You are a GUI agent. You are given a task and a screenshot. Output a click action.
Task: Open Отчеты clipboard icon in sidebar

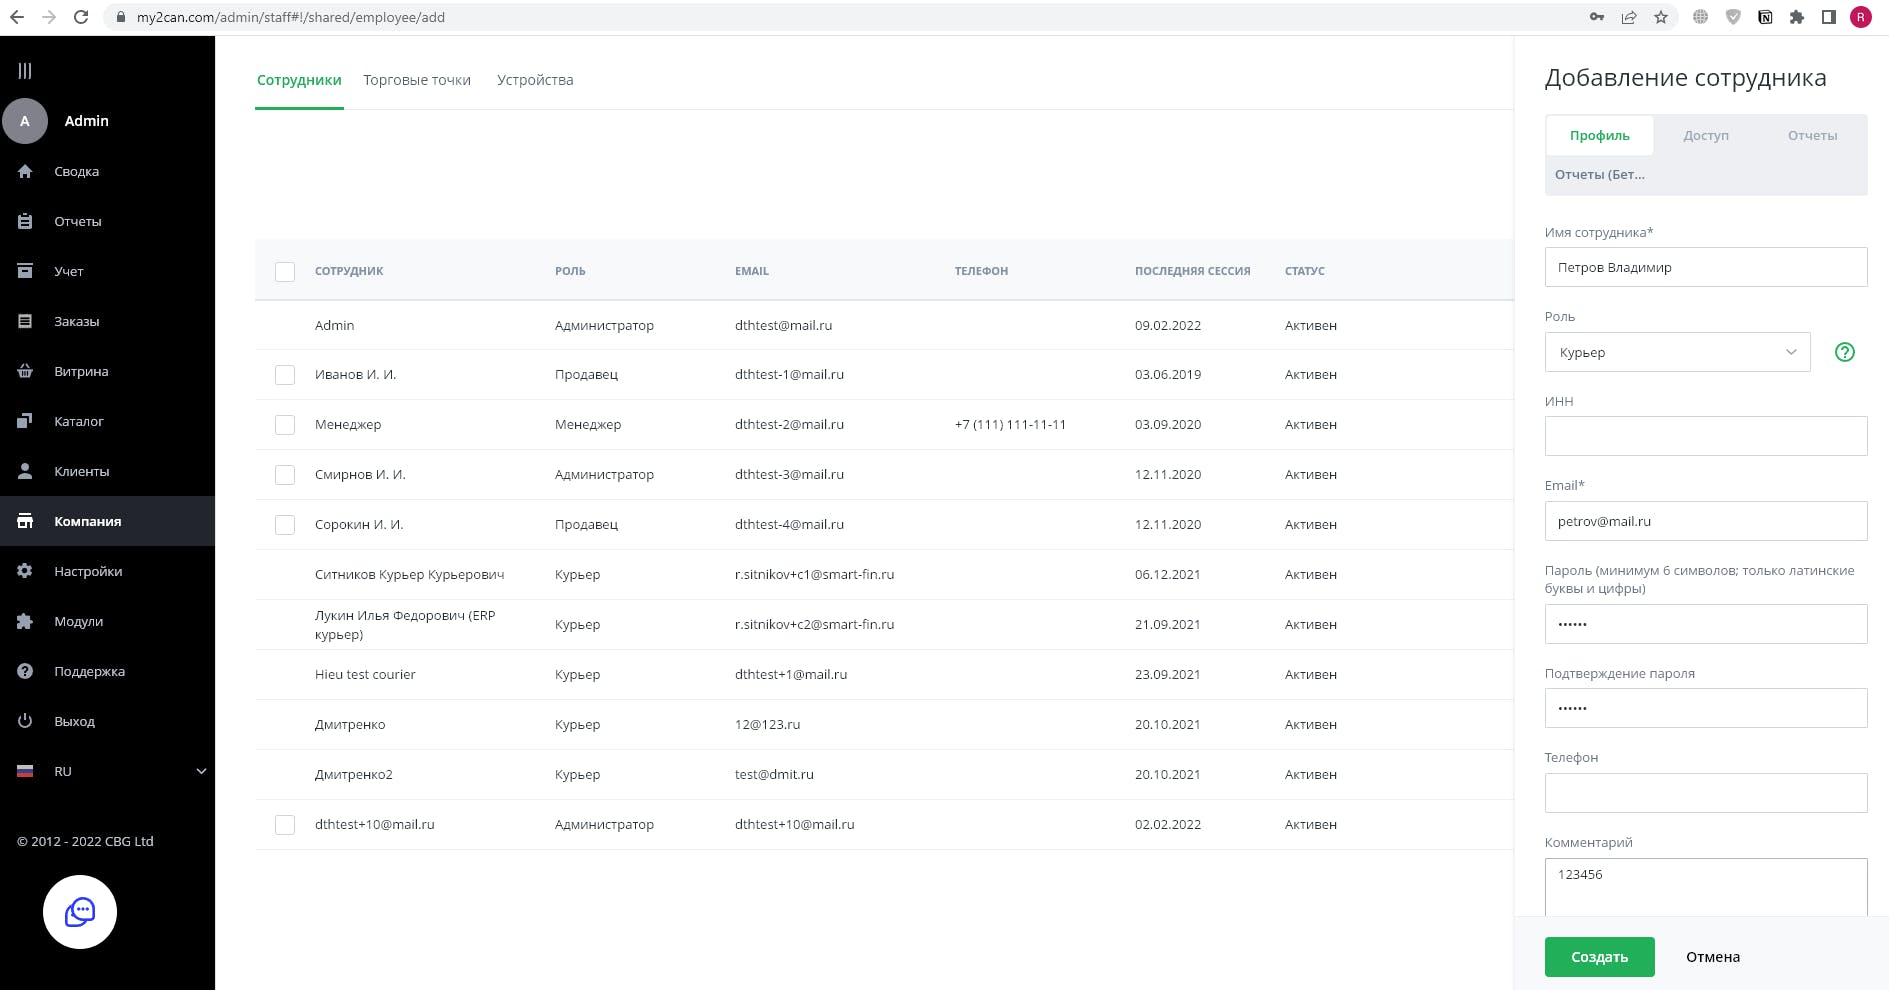pos(25,222)
